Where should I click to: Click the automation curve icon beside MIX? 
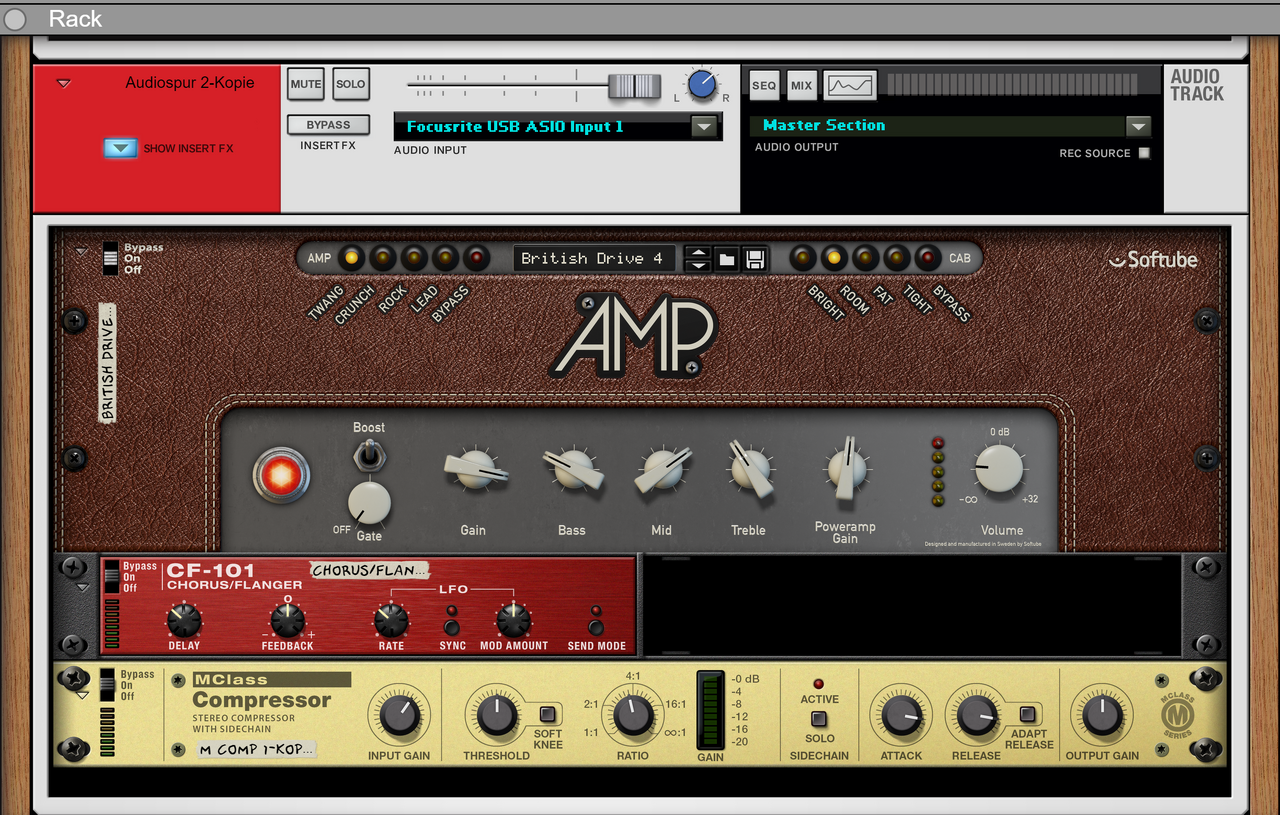click(x=850, y=85)
